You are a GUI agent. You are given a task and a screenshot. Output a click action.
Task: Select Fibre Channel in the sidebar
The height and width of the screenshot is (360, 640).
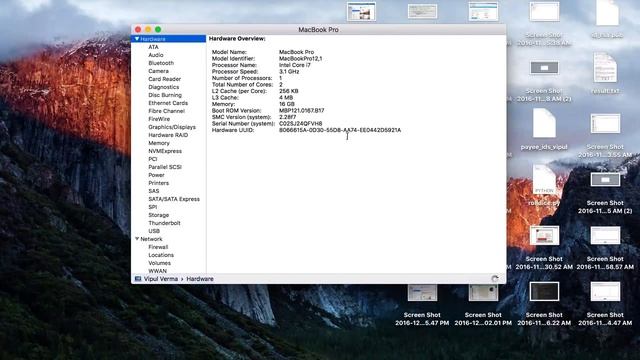[166, 111]
